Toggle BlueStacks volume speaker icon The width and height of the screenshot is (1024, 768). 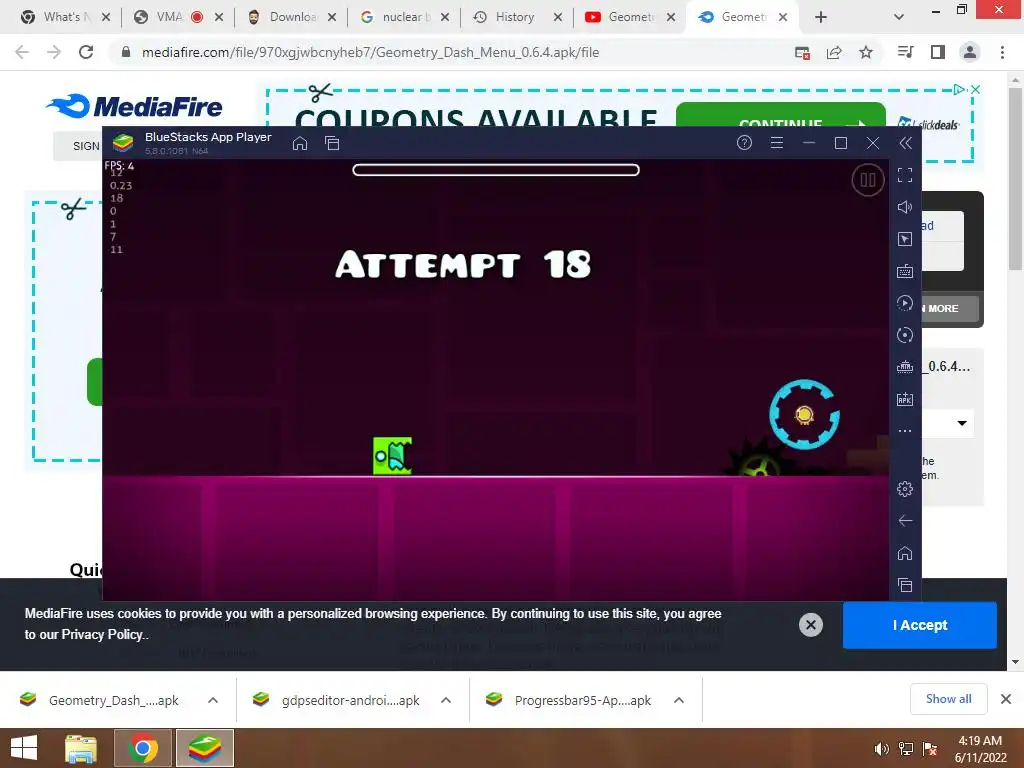click(904, 207)
